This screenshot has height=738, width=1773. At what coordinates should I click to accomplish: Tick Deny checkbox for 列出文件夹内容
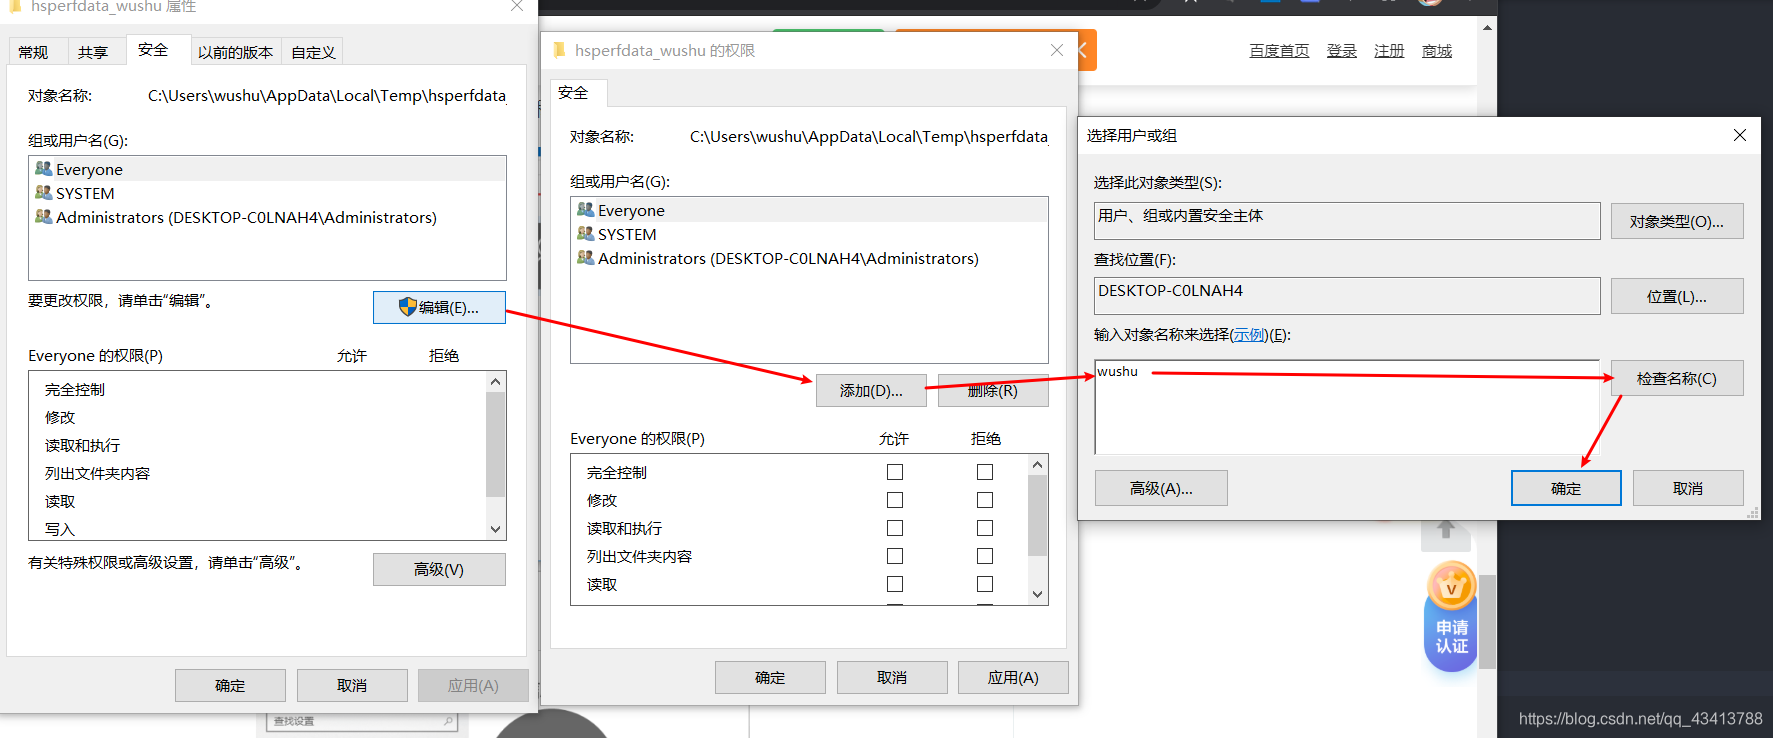(985, 556)
